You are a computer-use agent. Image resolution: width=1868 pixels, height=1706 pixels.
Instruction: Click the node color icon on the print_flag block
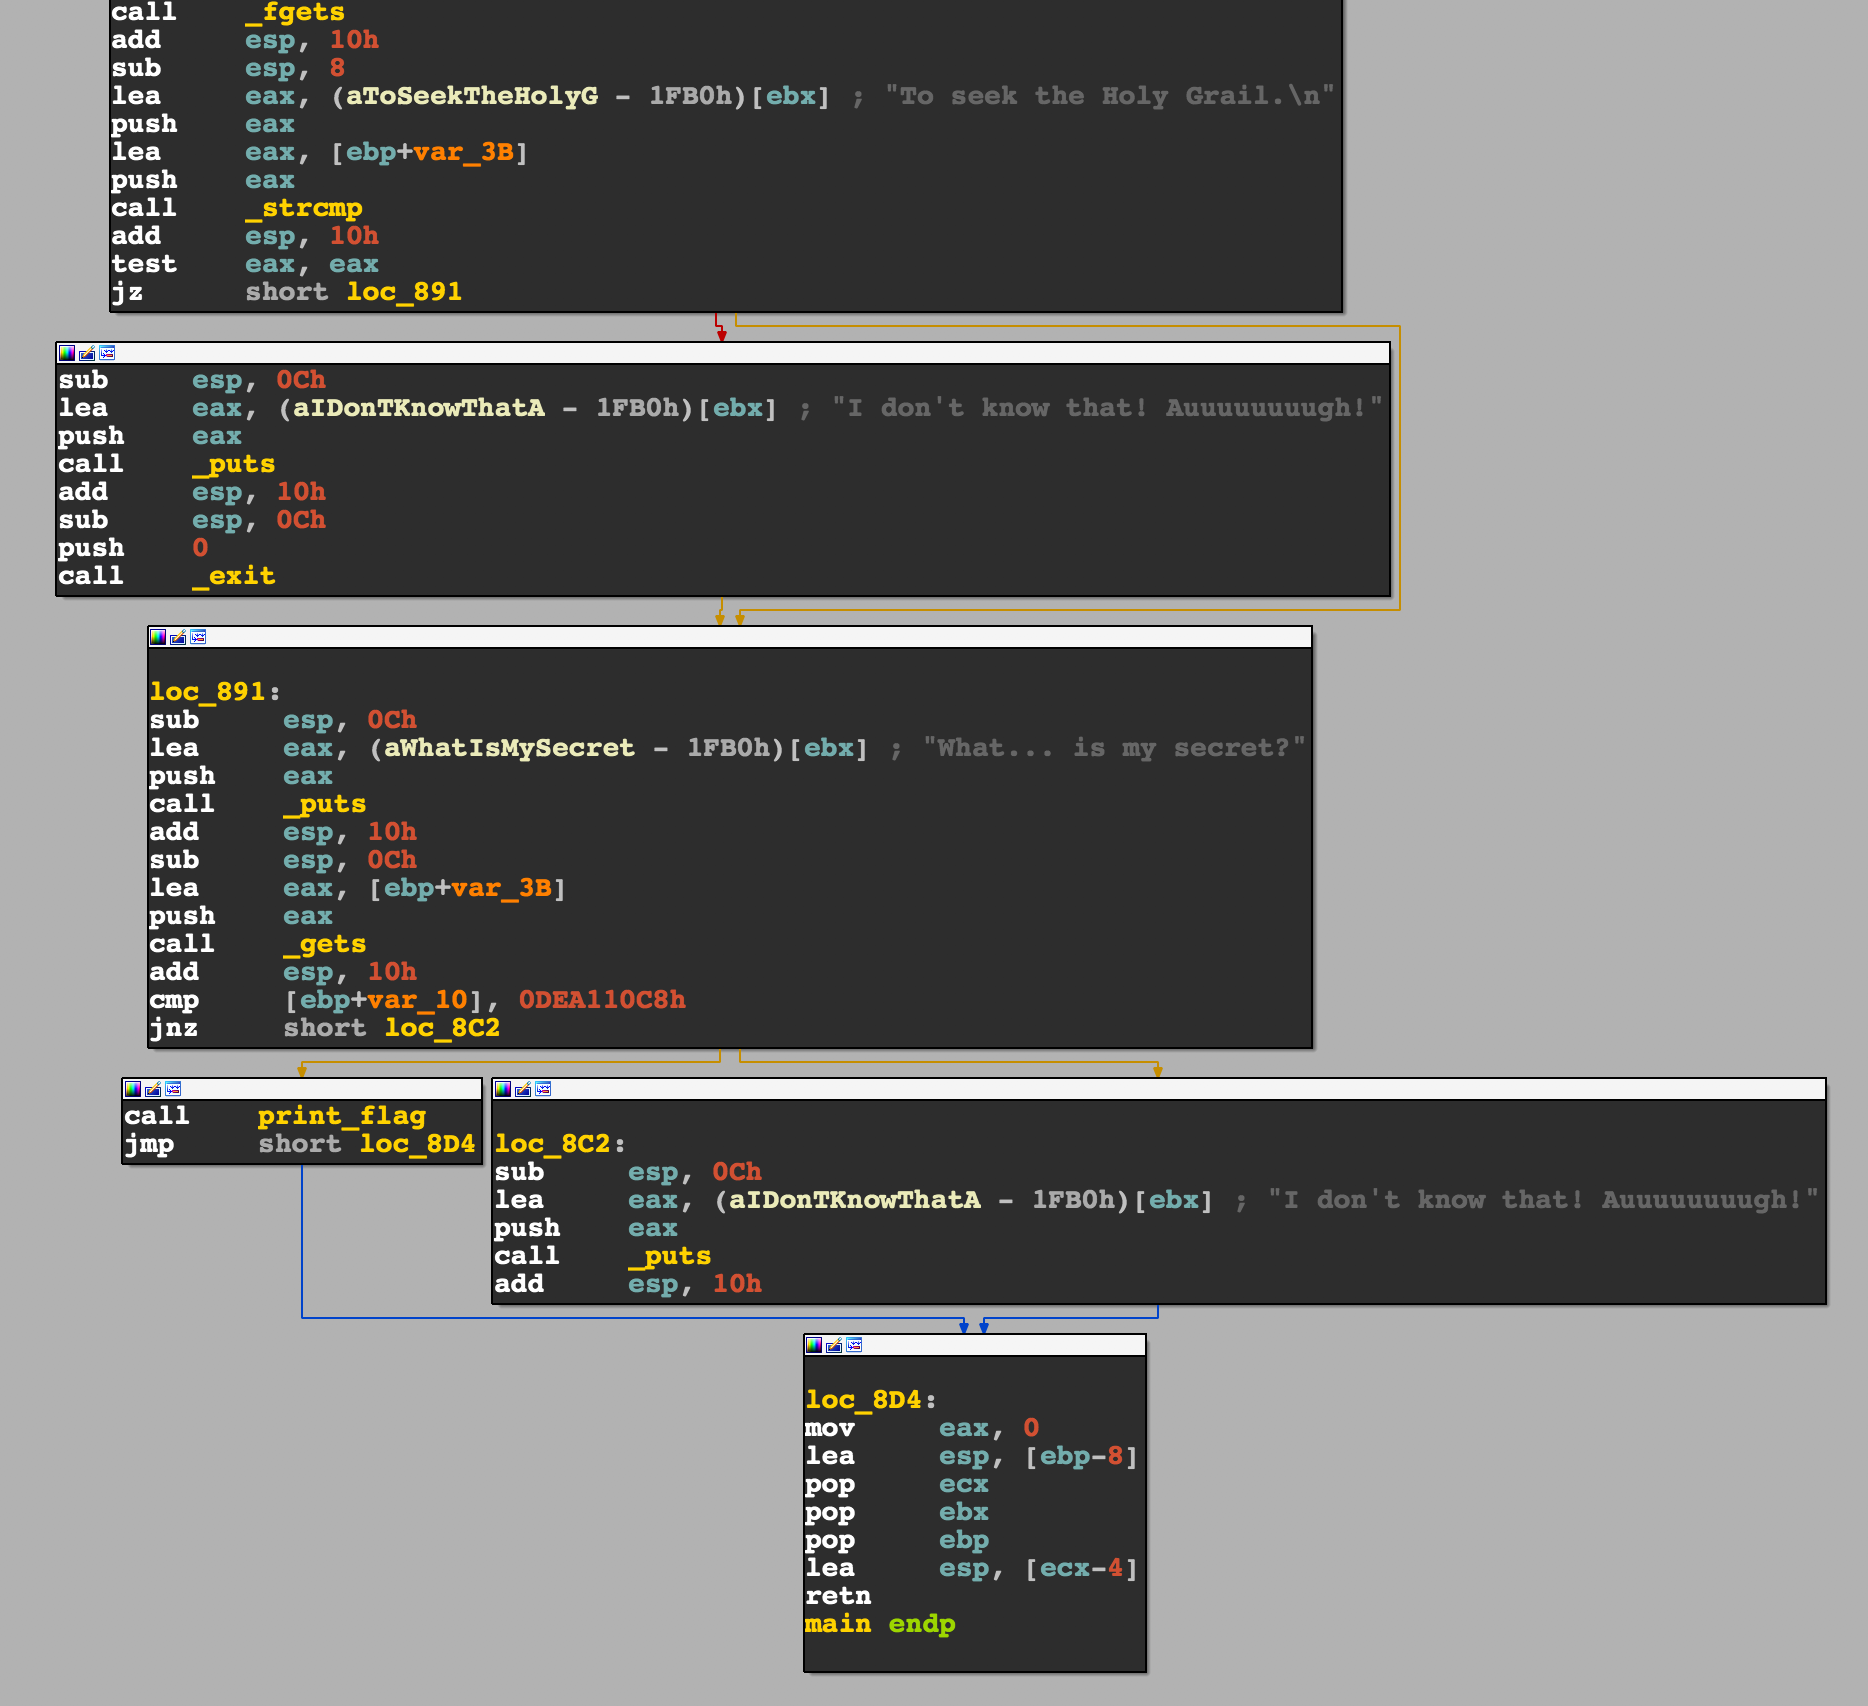click(133, 1089)
